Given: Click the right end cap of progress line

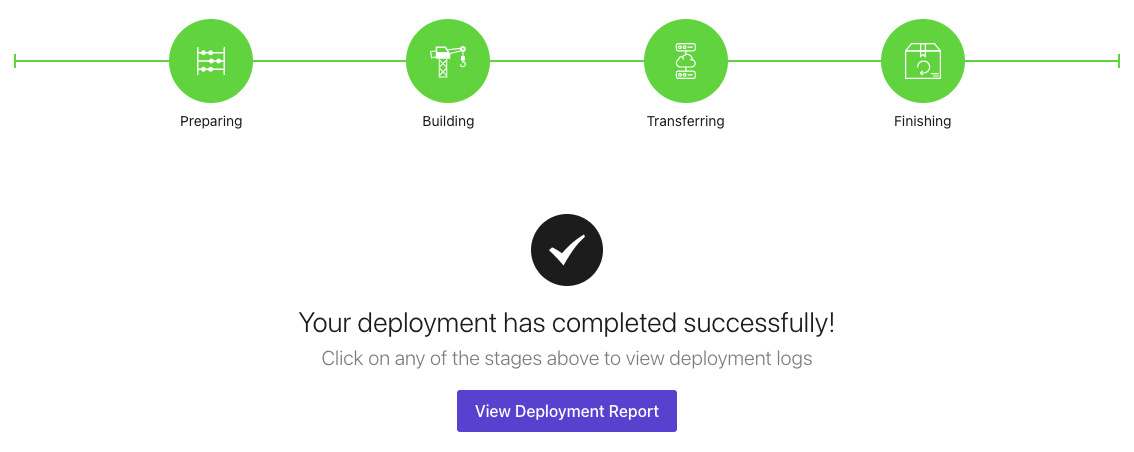Looking at the screenshot, I should tap(1118, 61).
